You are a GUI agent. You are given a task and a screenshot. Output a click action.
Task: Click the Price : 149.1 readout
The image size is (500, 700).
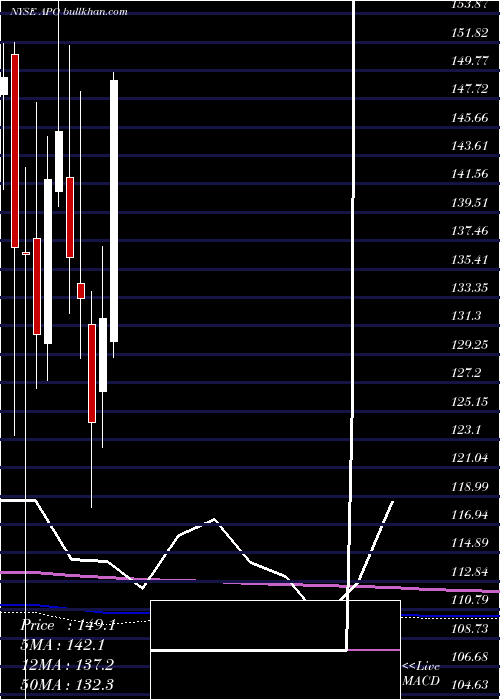pos(67,625)
